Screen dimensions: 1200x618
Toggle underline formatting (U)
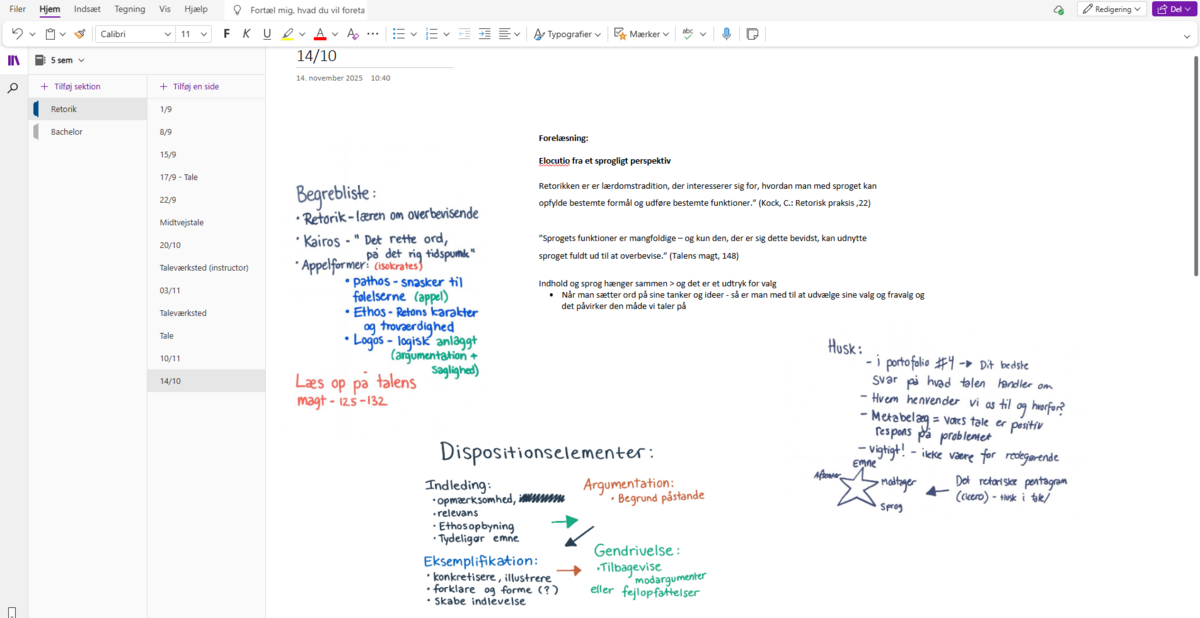(267, 34)
